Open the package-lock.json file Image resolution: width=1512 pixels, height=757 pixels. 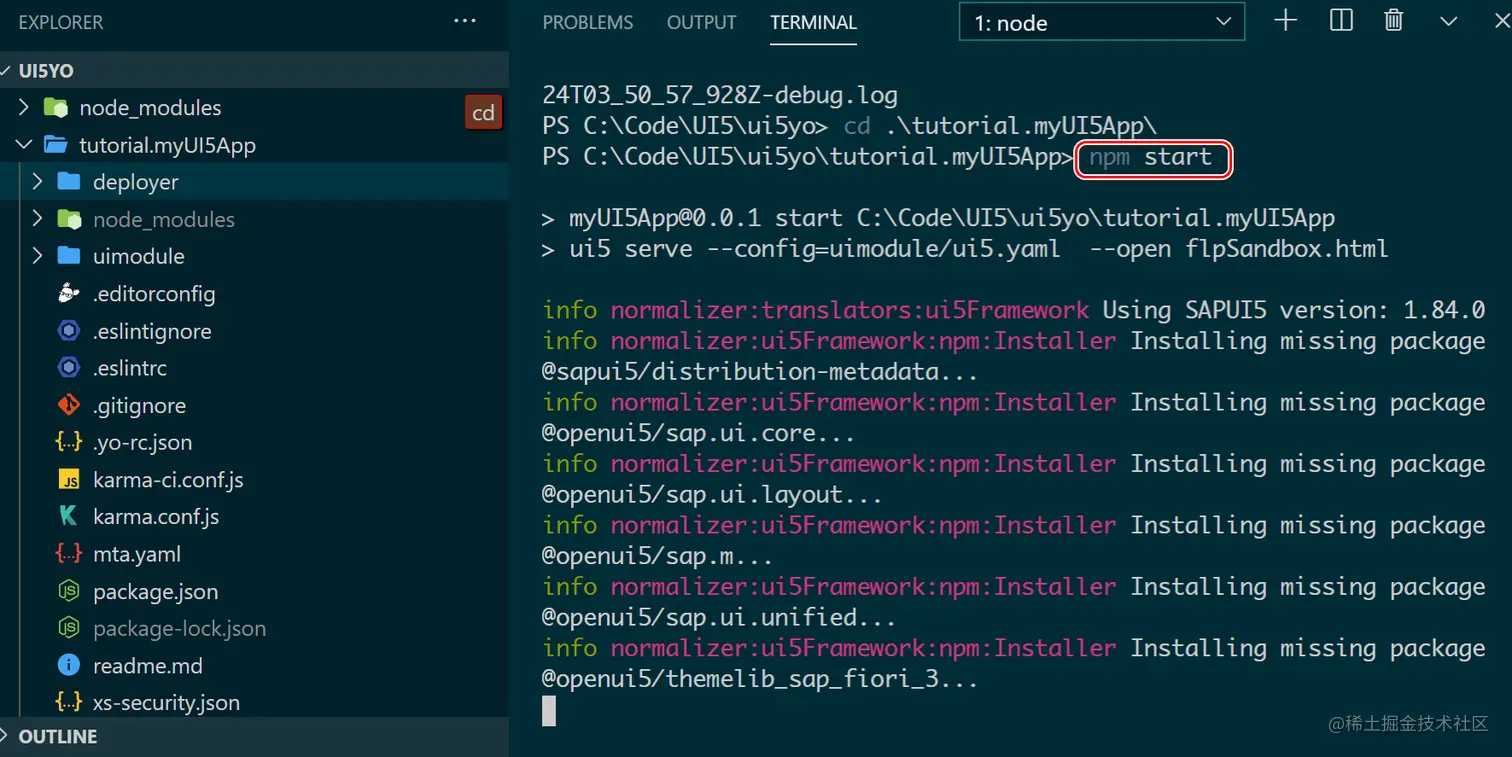pos(179,628)
